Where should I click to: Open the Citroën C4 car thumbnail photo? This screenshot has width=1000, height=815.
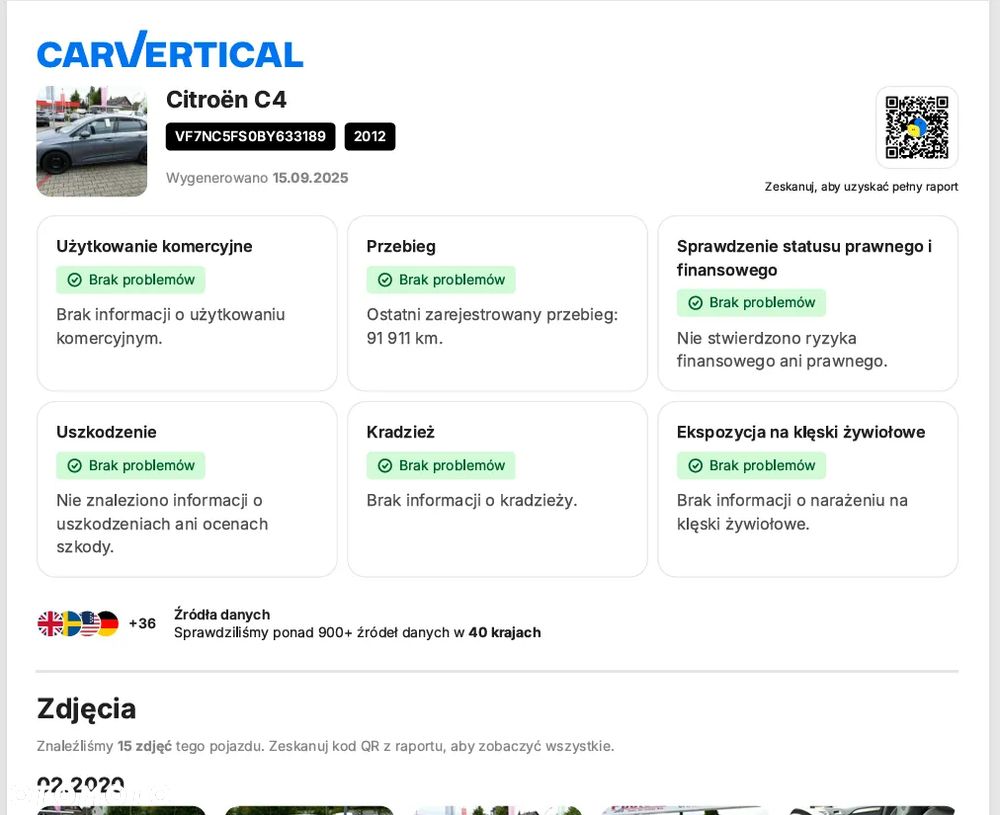[92, 141]
